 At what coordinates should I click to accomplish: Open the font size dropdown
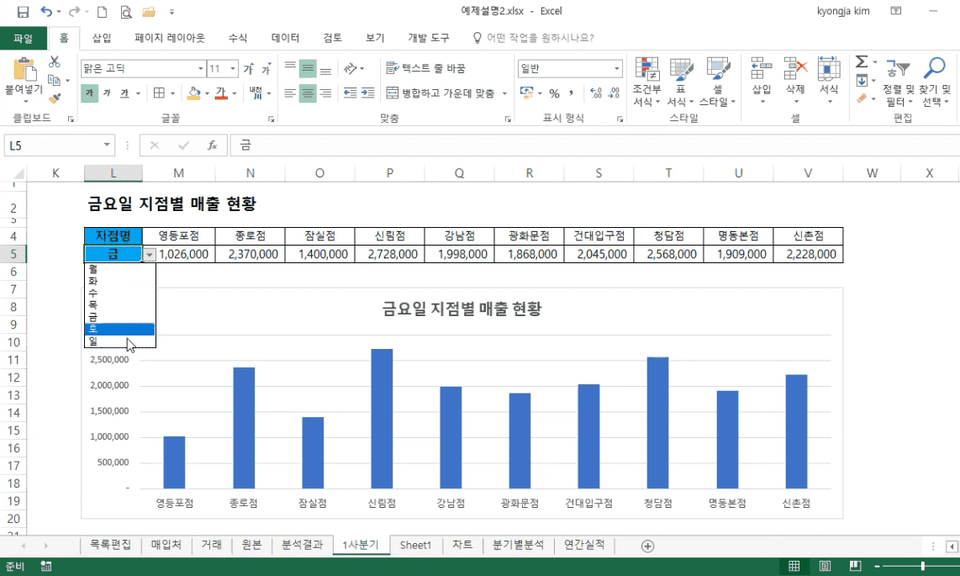[x=233, y=69]
